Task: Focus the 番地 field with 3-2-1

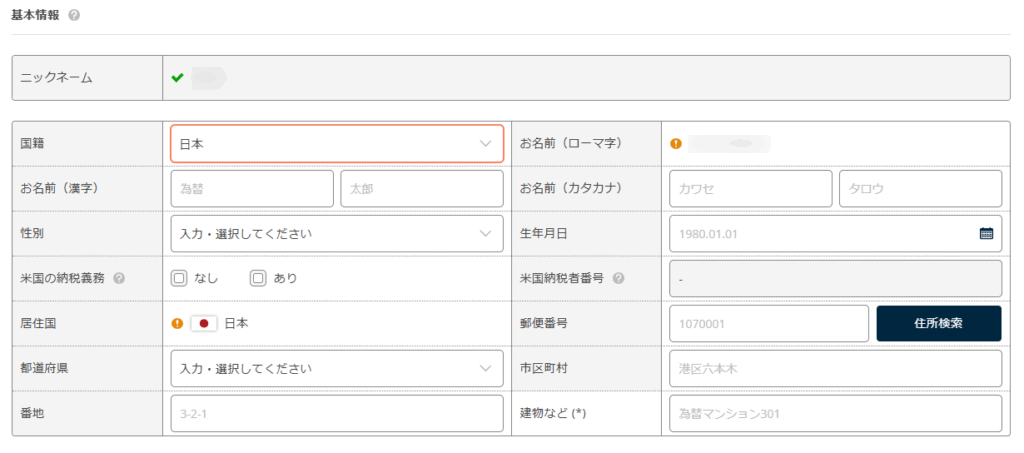Action: click(x=337, y=413)
